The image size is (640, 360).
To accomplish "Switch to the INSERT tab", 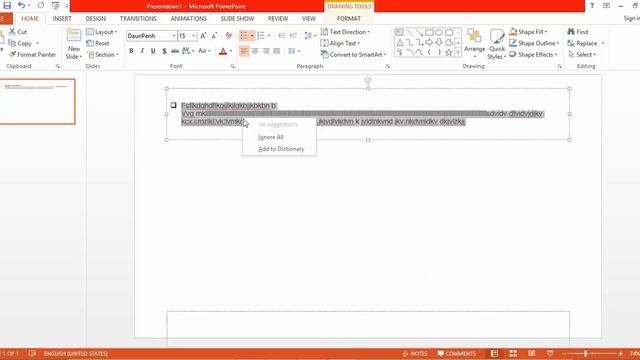I will 62,18.
